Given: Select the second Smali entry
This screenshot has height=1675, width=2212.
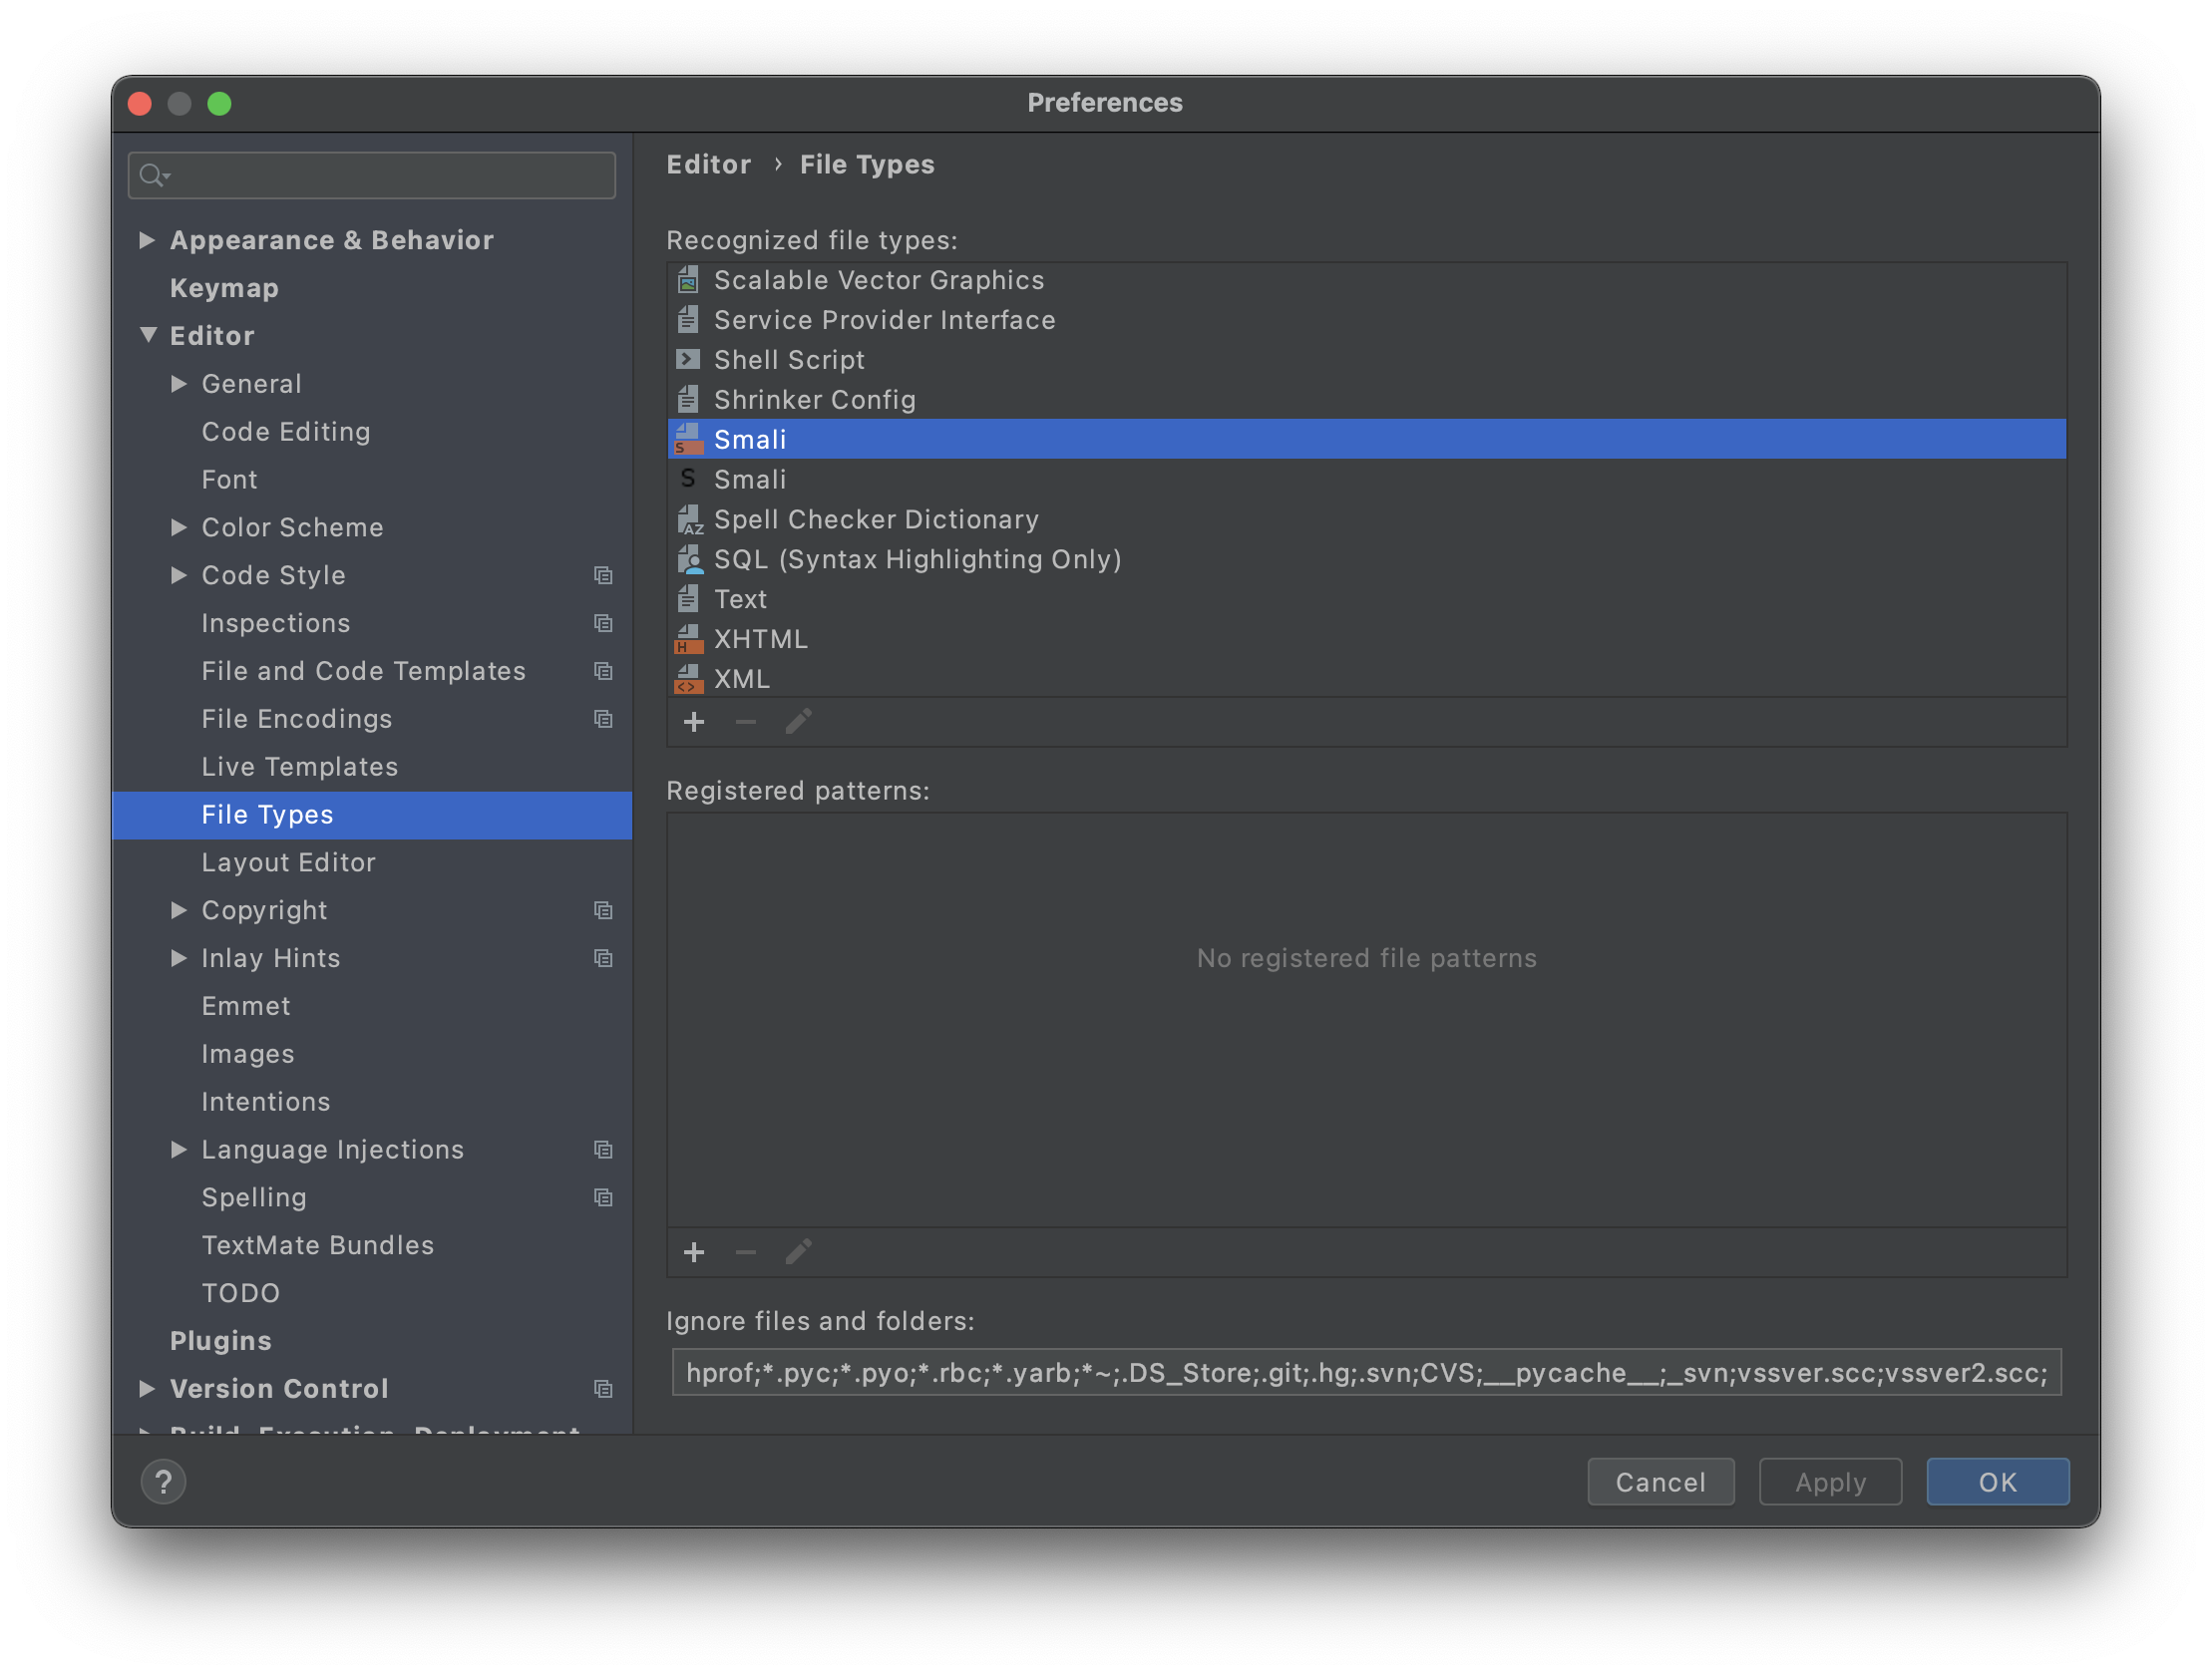Looking at the screenshot, I should 749,479.
